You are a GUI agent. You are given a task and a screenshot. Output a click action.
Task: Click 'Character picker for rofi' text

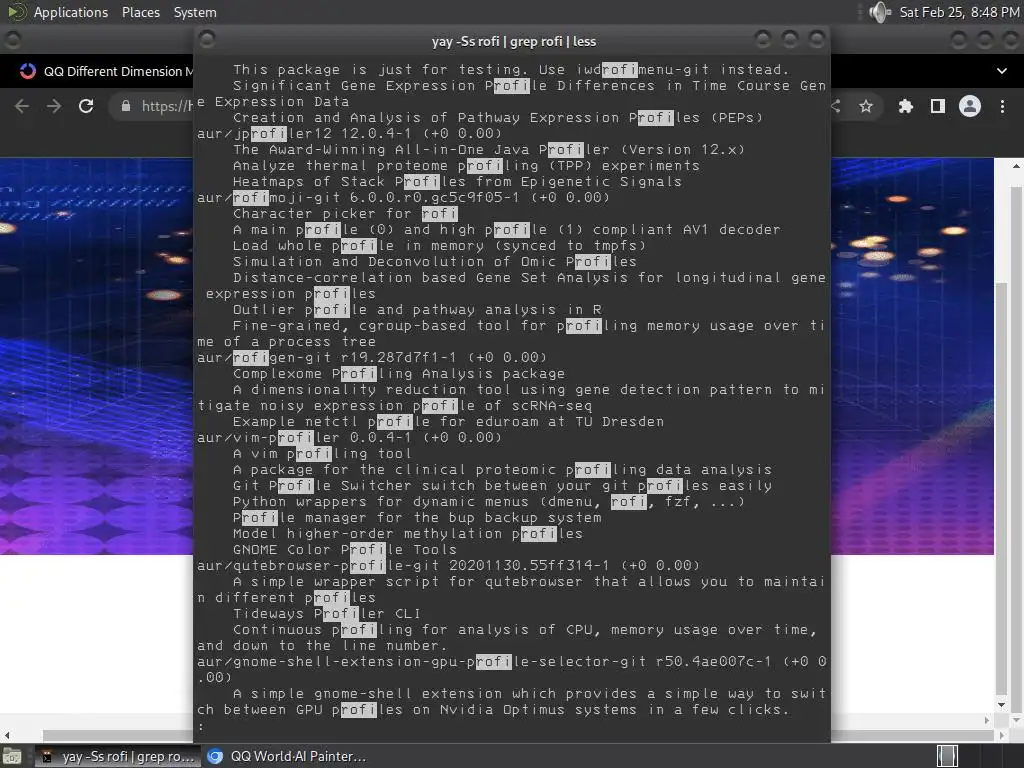click(x=345, y=214)
